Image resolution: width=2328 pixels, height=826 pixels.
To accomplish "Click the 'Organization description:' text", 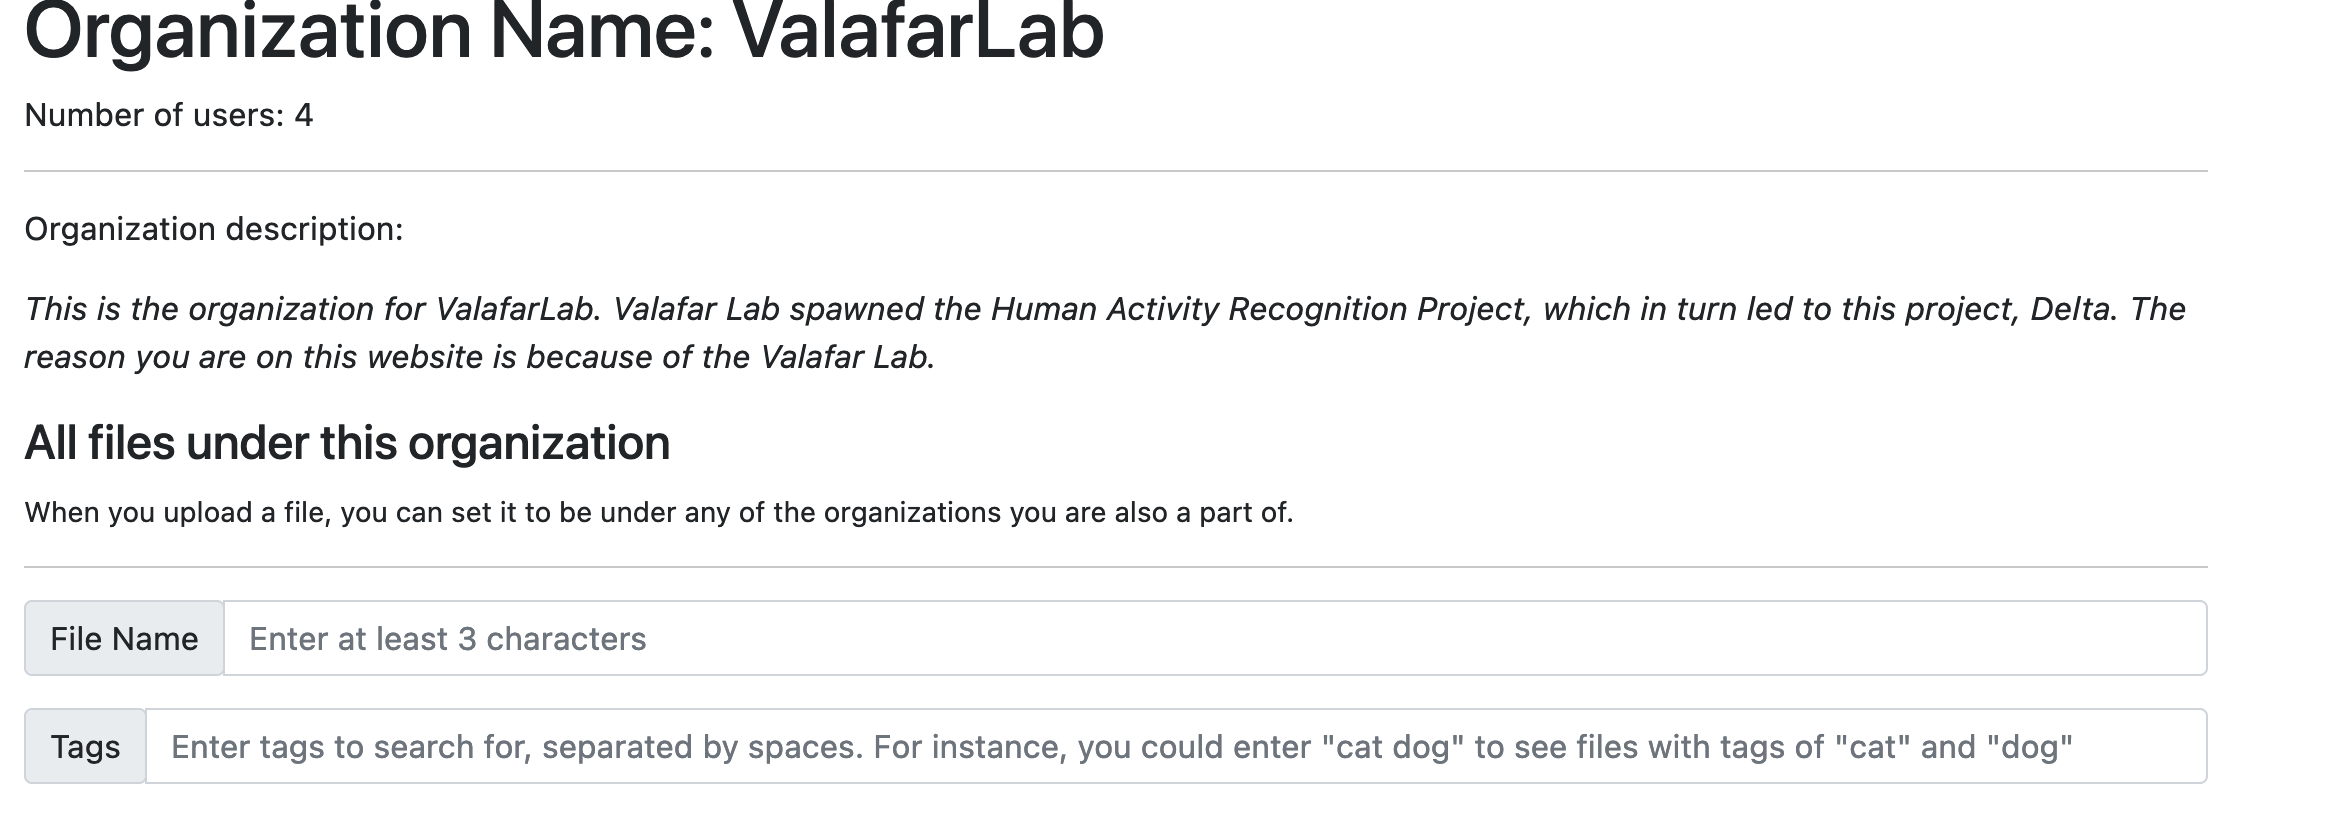I will (x=213, y=229).
